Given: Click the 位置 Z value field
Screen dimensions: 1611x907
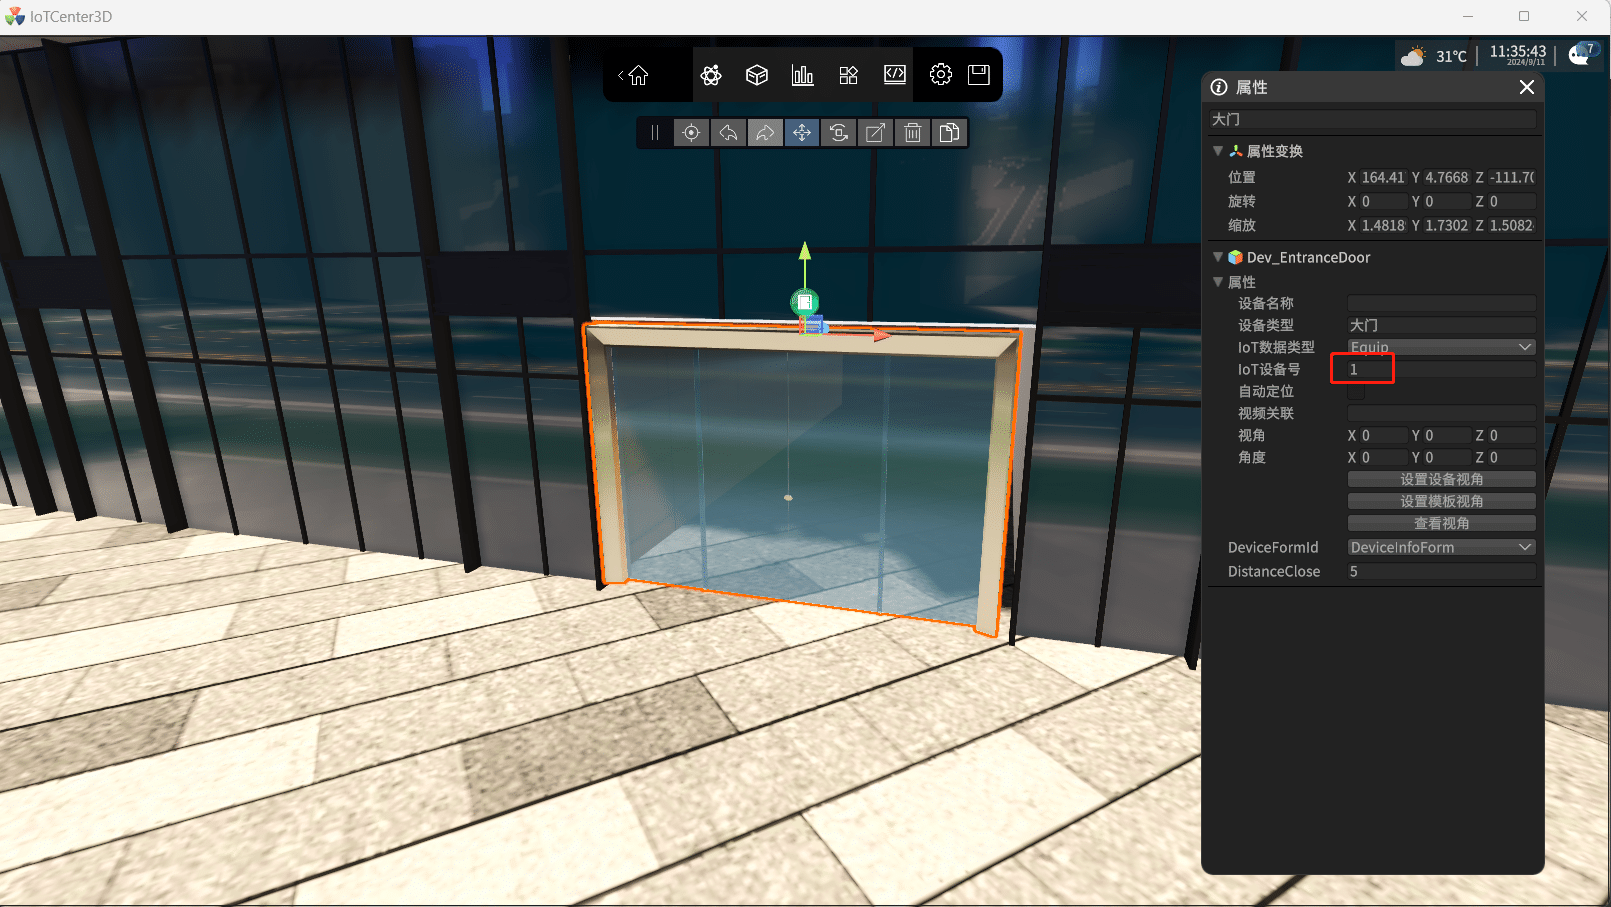Looking at the screenshot, I should [x=1511, y=177].
